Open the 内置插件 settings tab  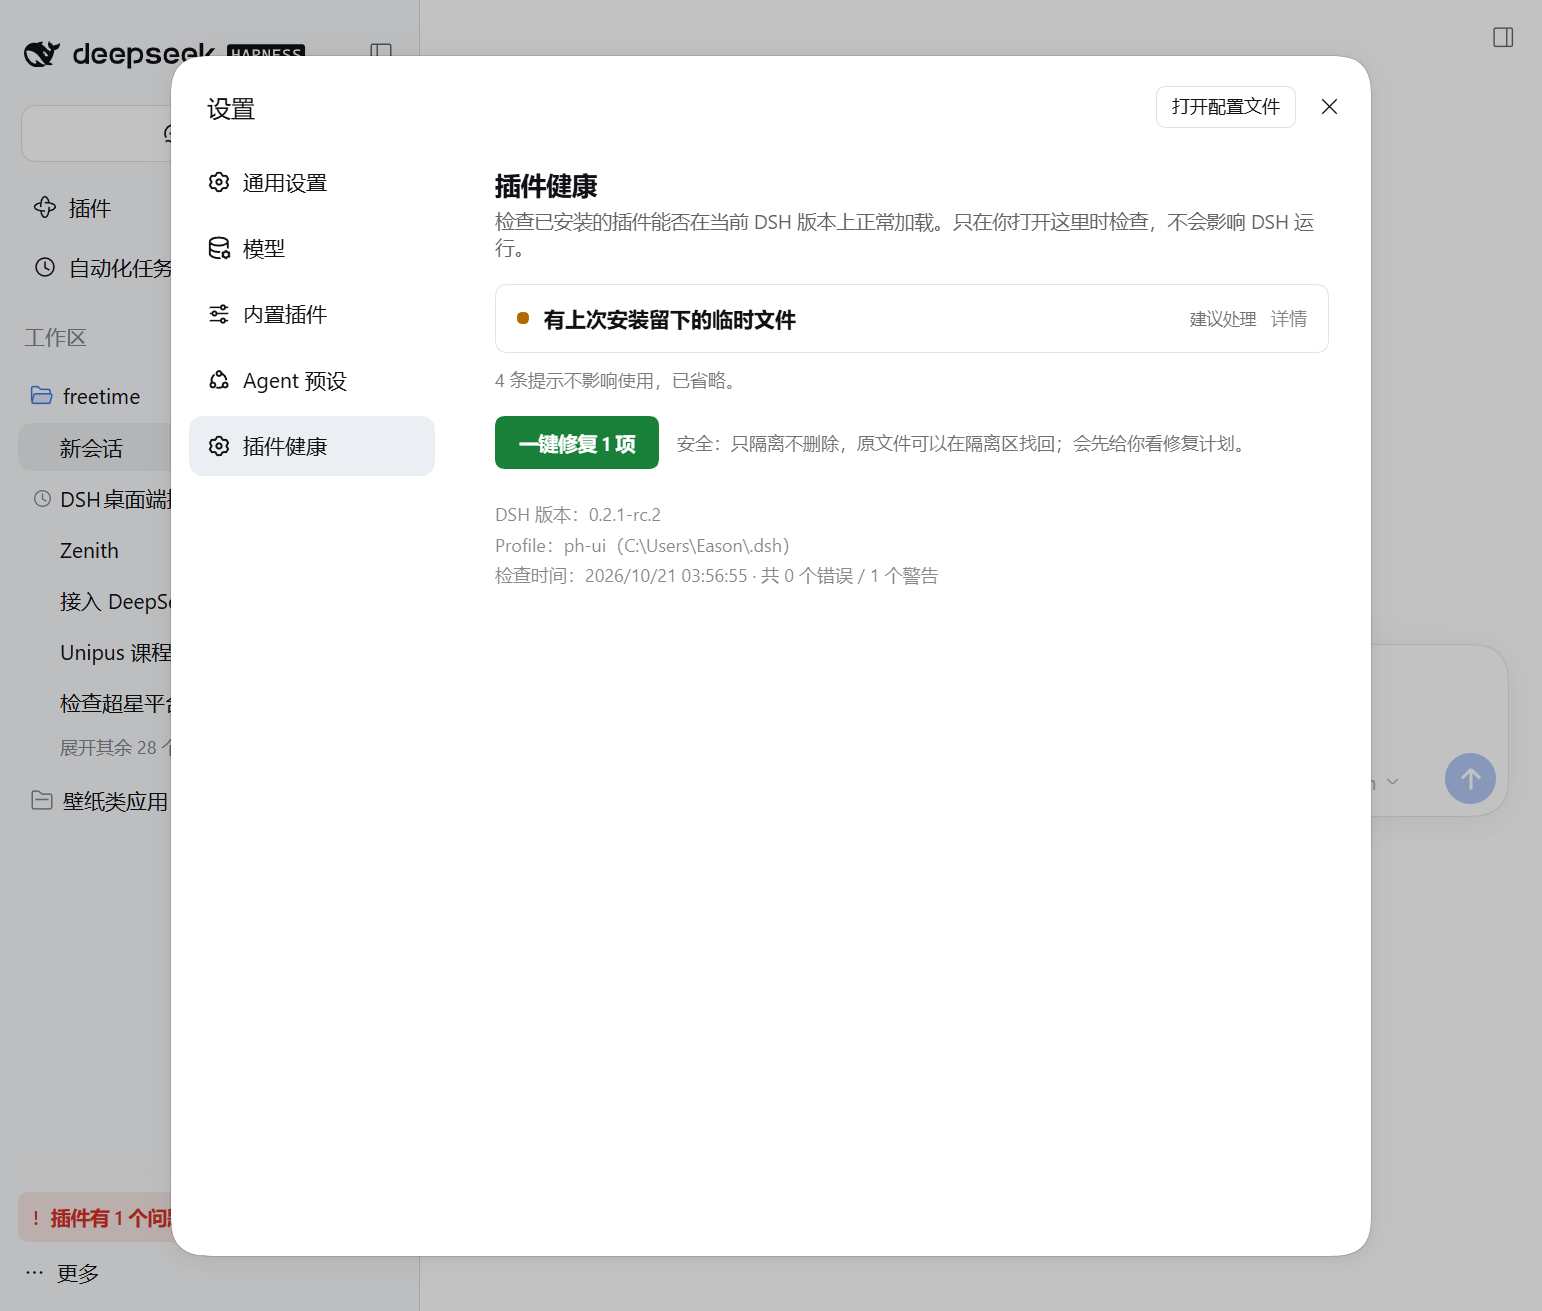(311, 315)
